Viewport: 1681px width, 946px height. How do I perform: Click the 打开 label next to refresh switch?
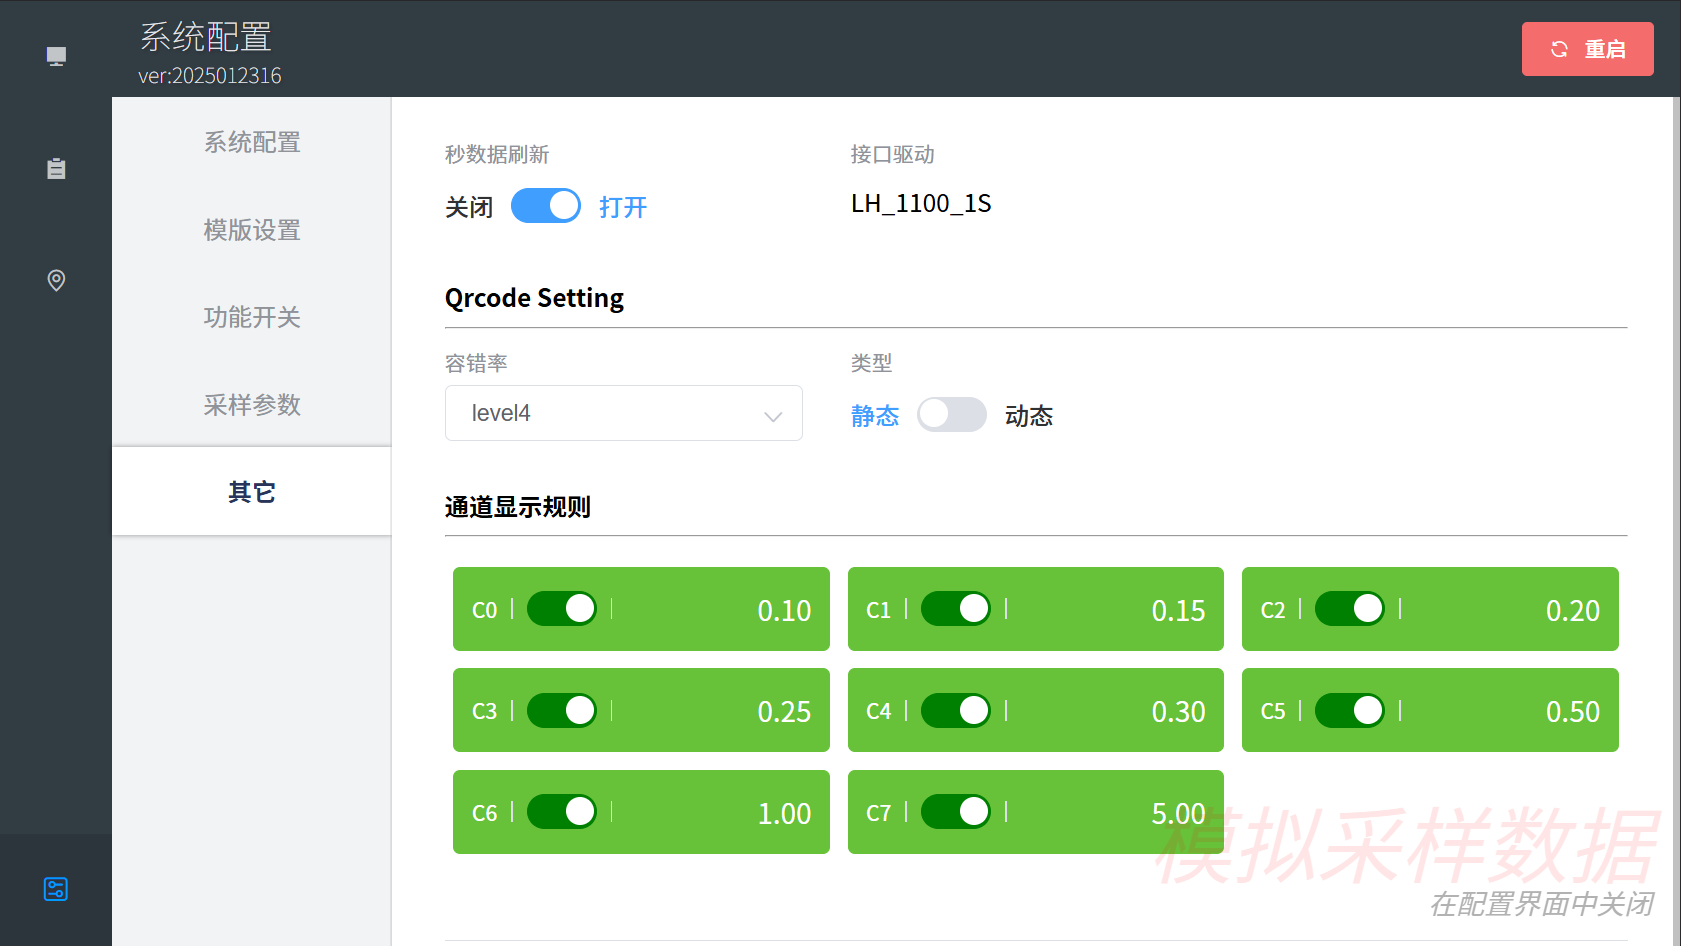pyautogui.click(x=623, y=207)
